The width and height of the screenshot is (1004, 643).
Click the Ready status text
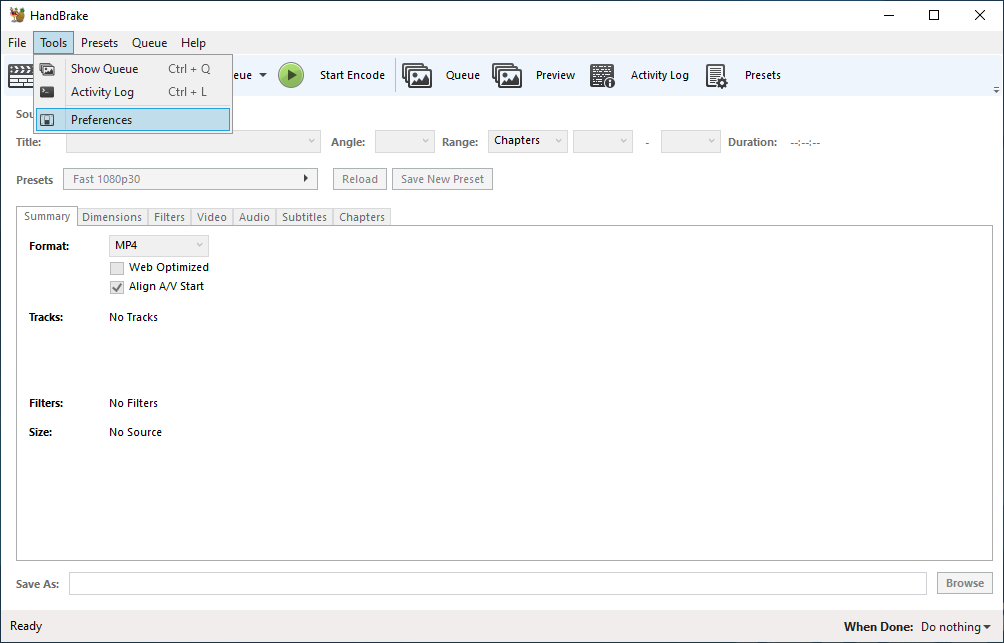click(x=26, y=626)
